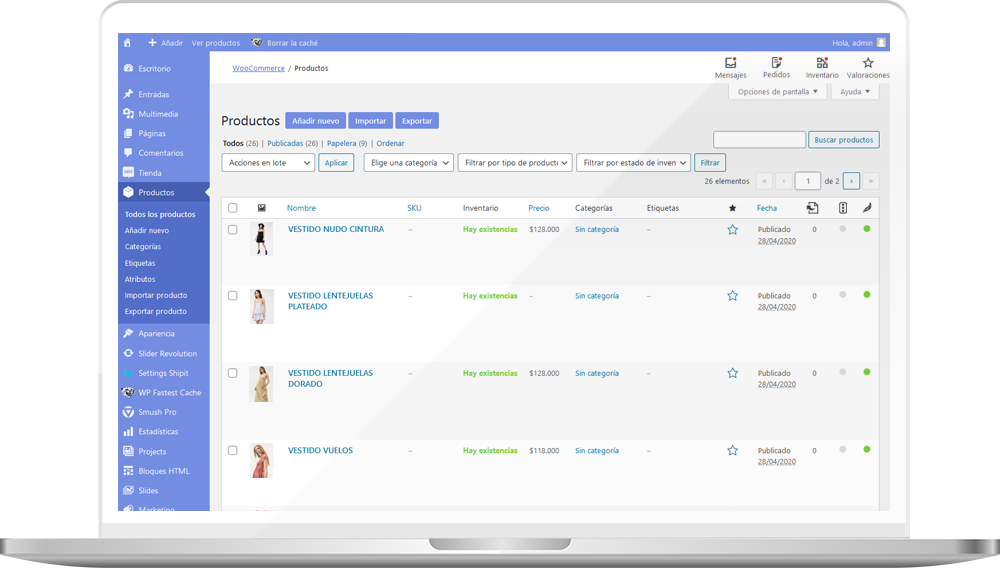Expand Opciones de pantalla panel
This screenshot has height=568, width=1000.
(777, 92)
